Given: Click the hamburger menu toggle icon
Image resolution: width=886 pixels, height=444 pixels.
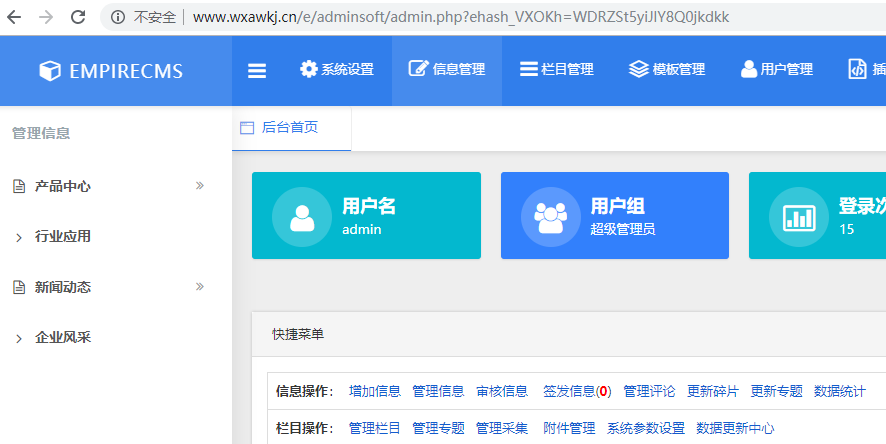Looking at the screenshot, I should (257, 70).
